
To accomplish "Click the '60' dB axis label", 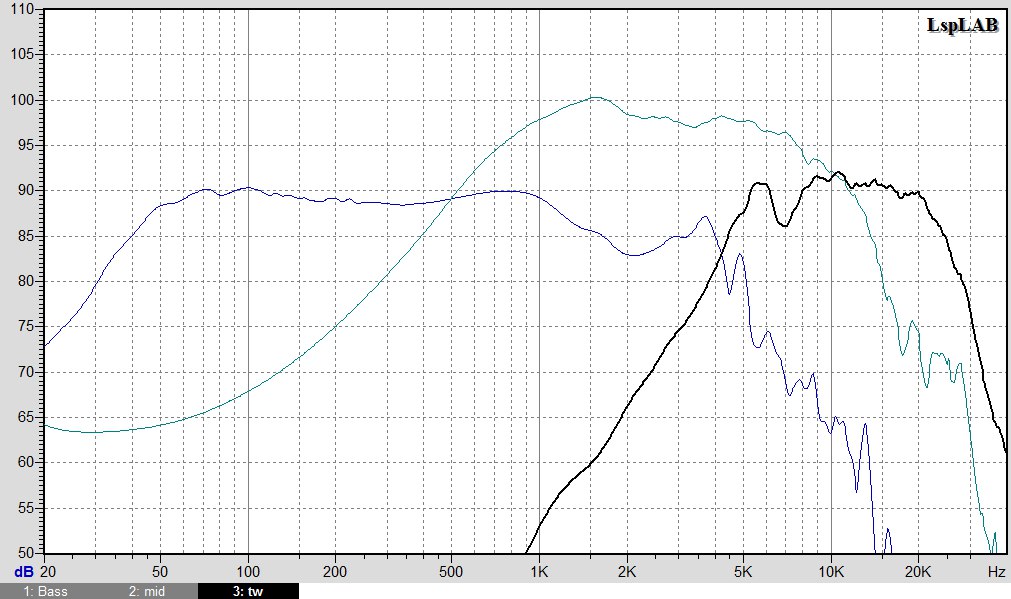I will (26, 462).
